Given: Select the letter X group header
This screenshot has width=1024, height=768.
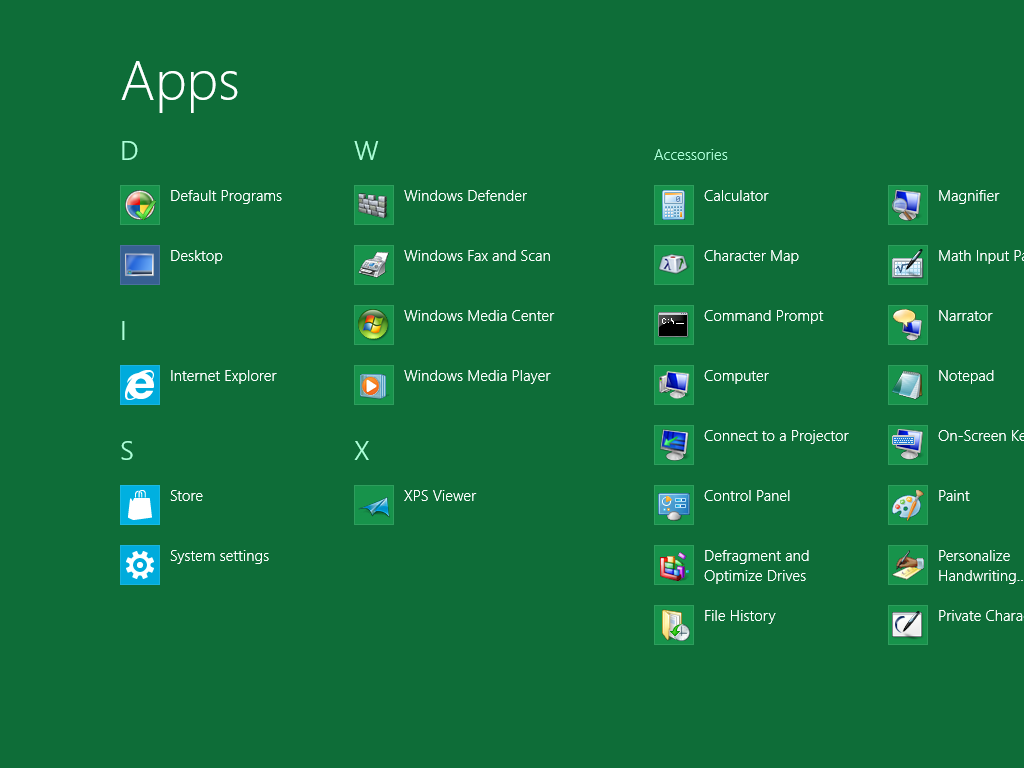Looking at the screenshot, I should click(x=361, y=451).
